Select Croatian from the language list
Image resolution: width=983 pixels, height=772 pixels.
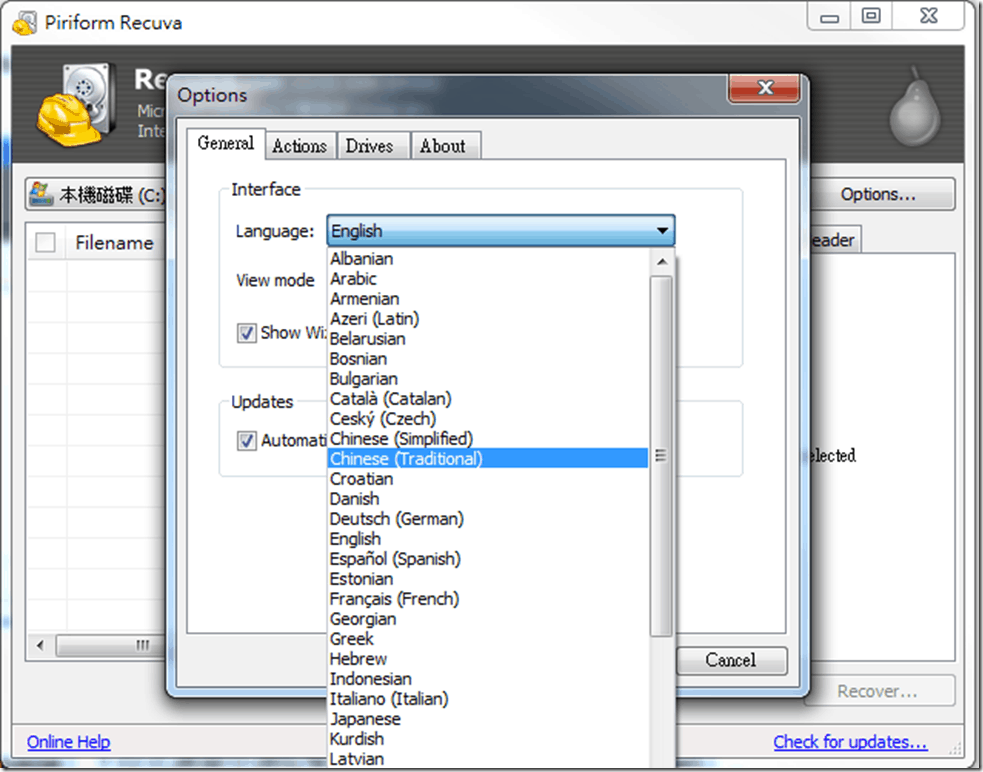pyautogui.click(x=488, y=479)
